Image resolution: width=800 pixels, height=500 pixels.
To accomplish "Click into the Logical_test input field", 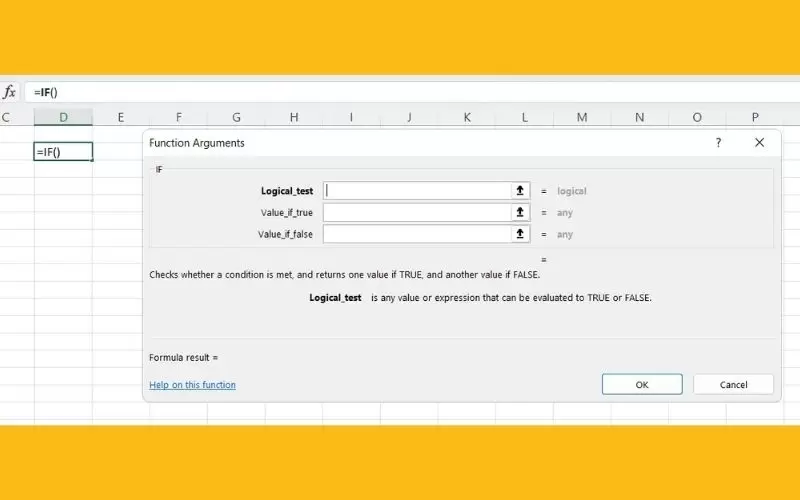I will [417, 191].
